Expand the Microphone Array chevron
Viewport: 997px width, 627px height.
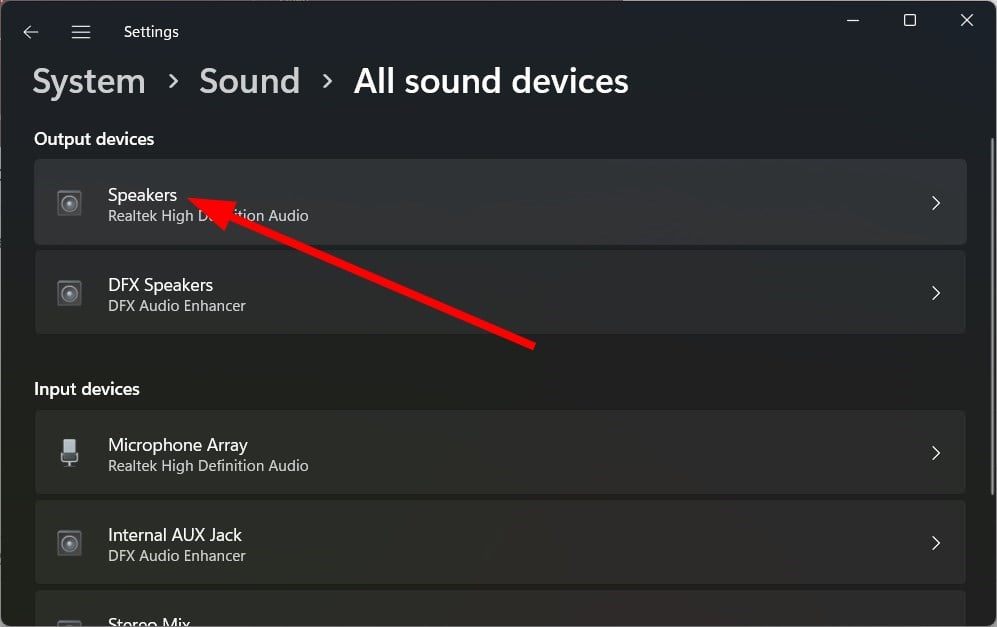[x=936, y=453]
